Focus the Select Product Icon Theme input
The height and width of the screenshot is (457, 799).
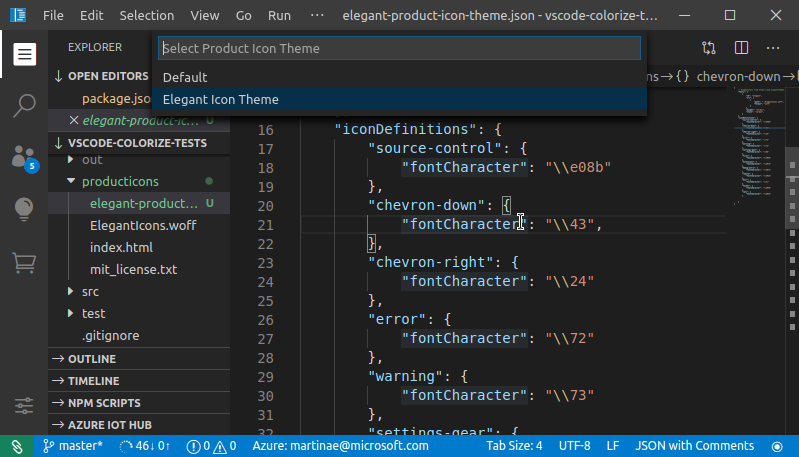[x=398, y=48]
